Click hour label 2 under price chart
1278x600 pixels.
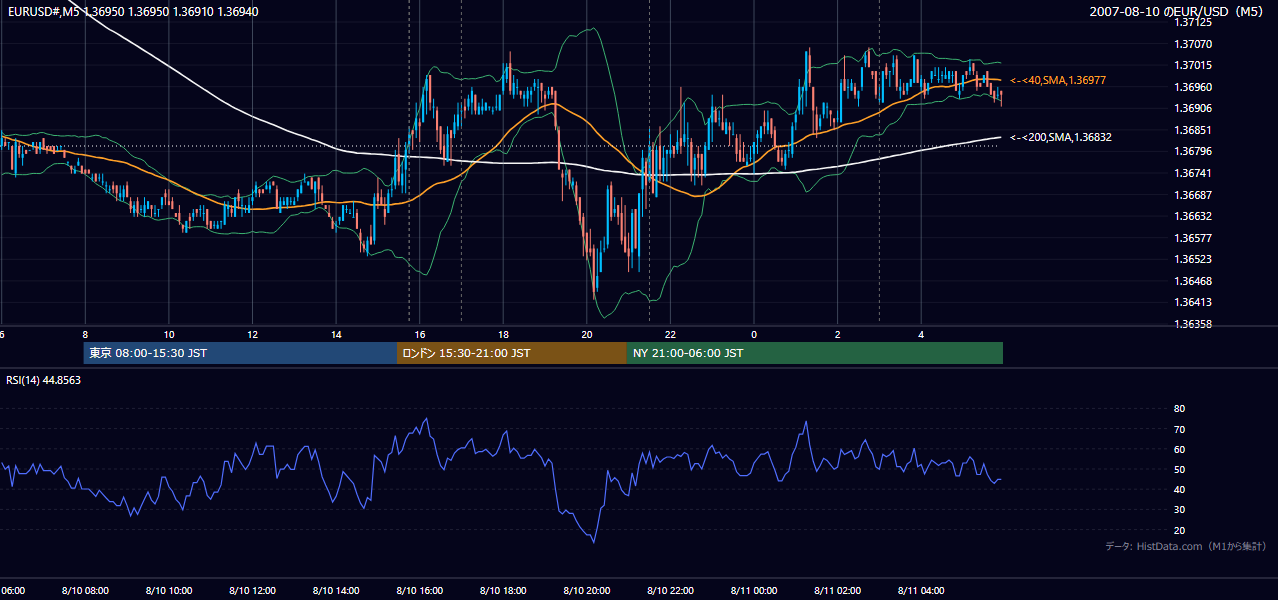[x=838, y=334]
